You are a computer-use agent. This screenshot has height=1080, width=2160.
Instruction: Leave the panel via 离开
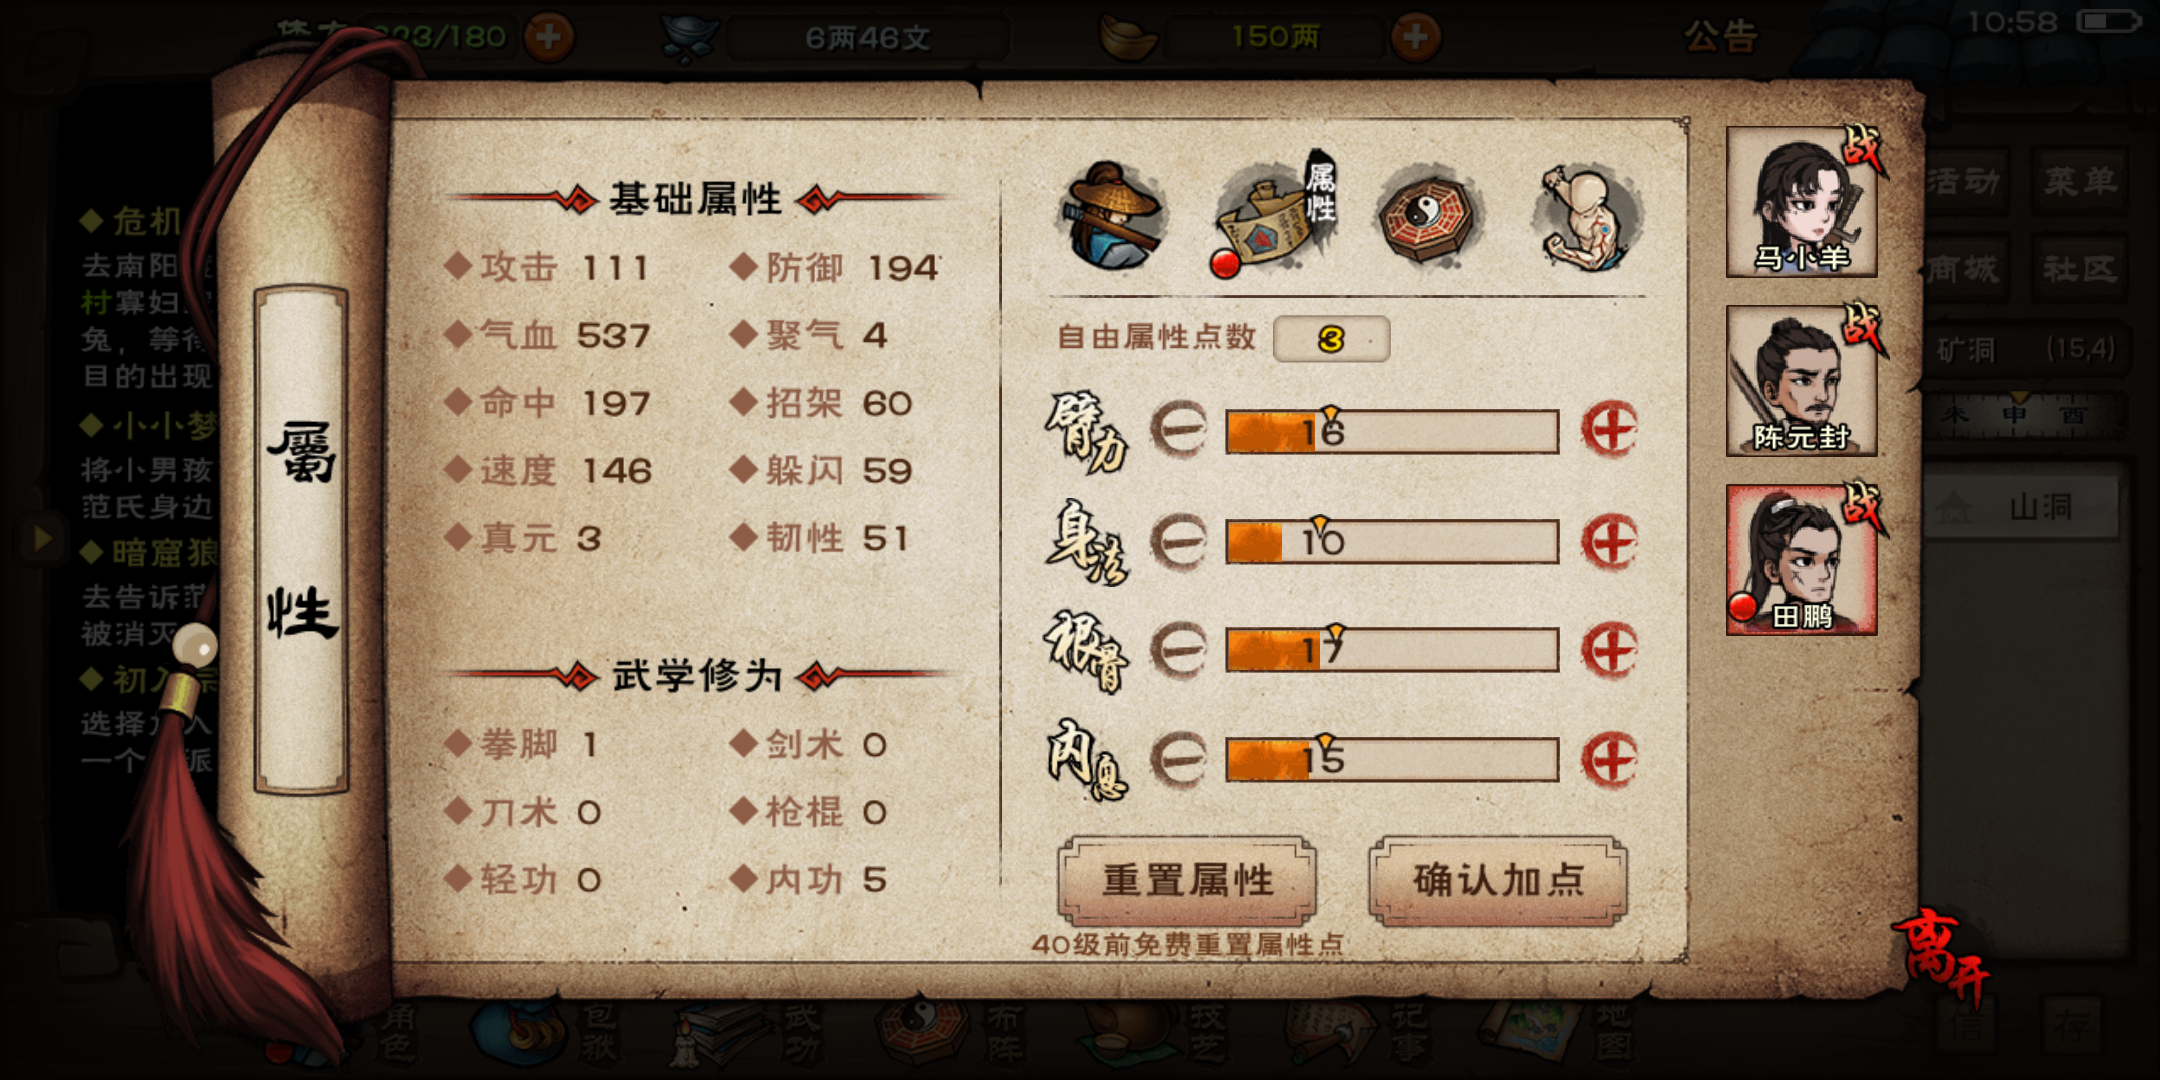point(1940,955)
